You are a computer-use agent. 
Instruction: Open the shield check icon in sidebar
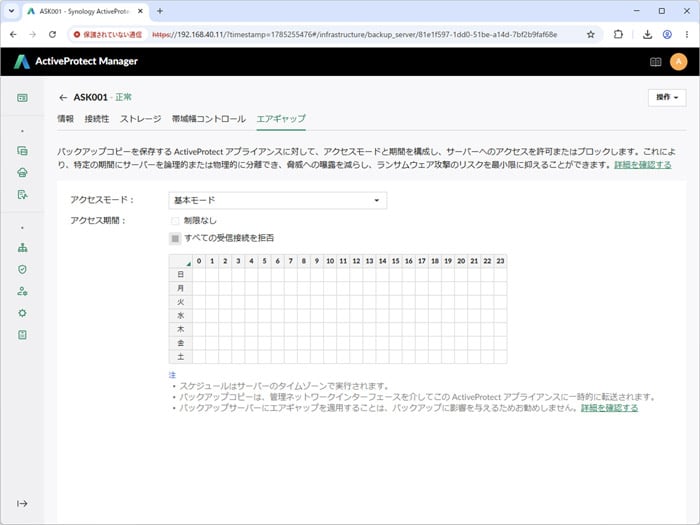[22, 269]
